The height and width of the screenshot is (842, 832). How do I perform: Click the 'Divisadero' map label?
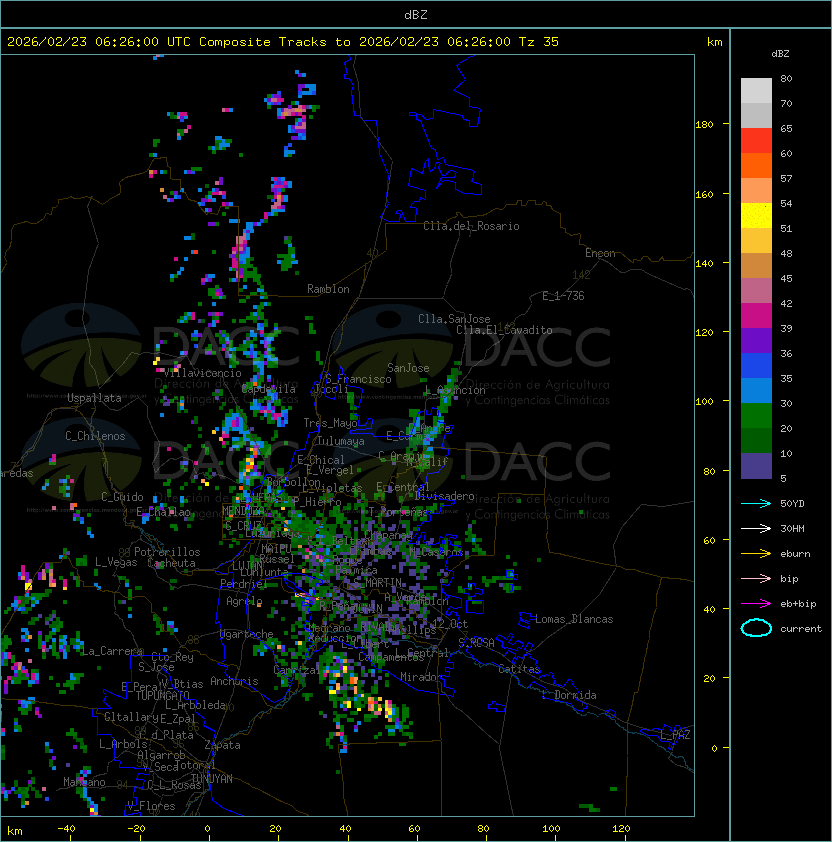point(445,496)
